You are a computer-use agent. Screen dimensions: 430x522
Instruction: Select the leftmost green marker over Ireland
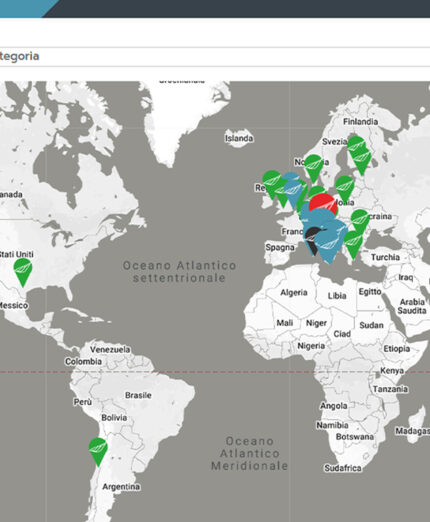271,183
